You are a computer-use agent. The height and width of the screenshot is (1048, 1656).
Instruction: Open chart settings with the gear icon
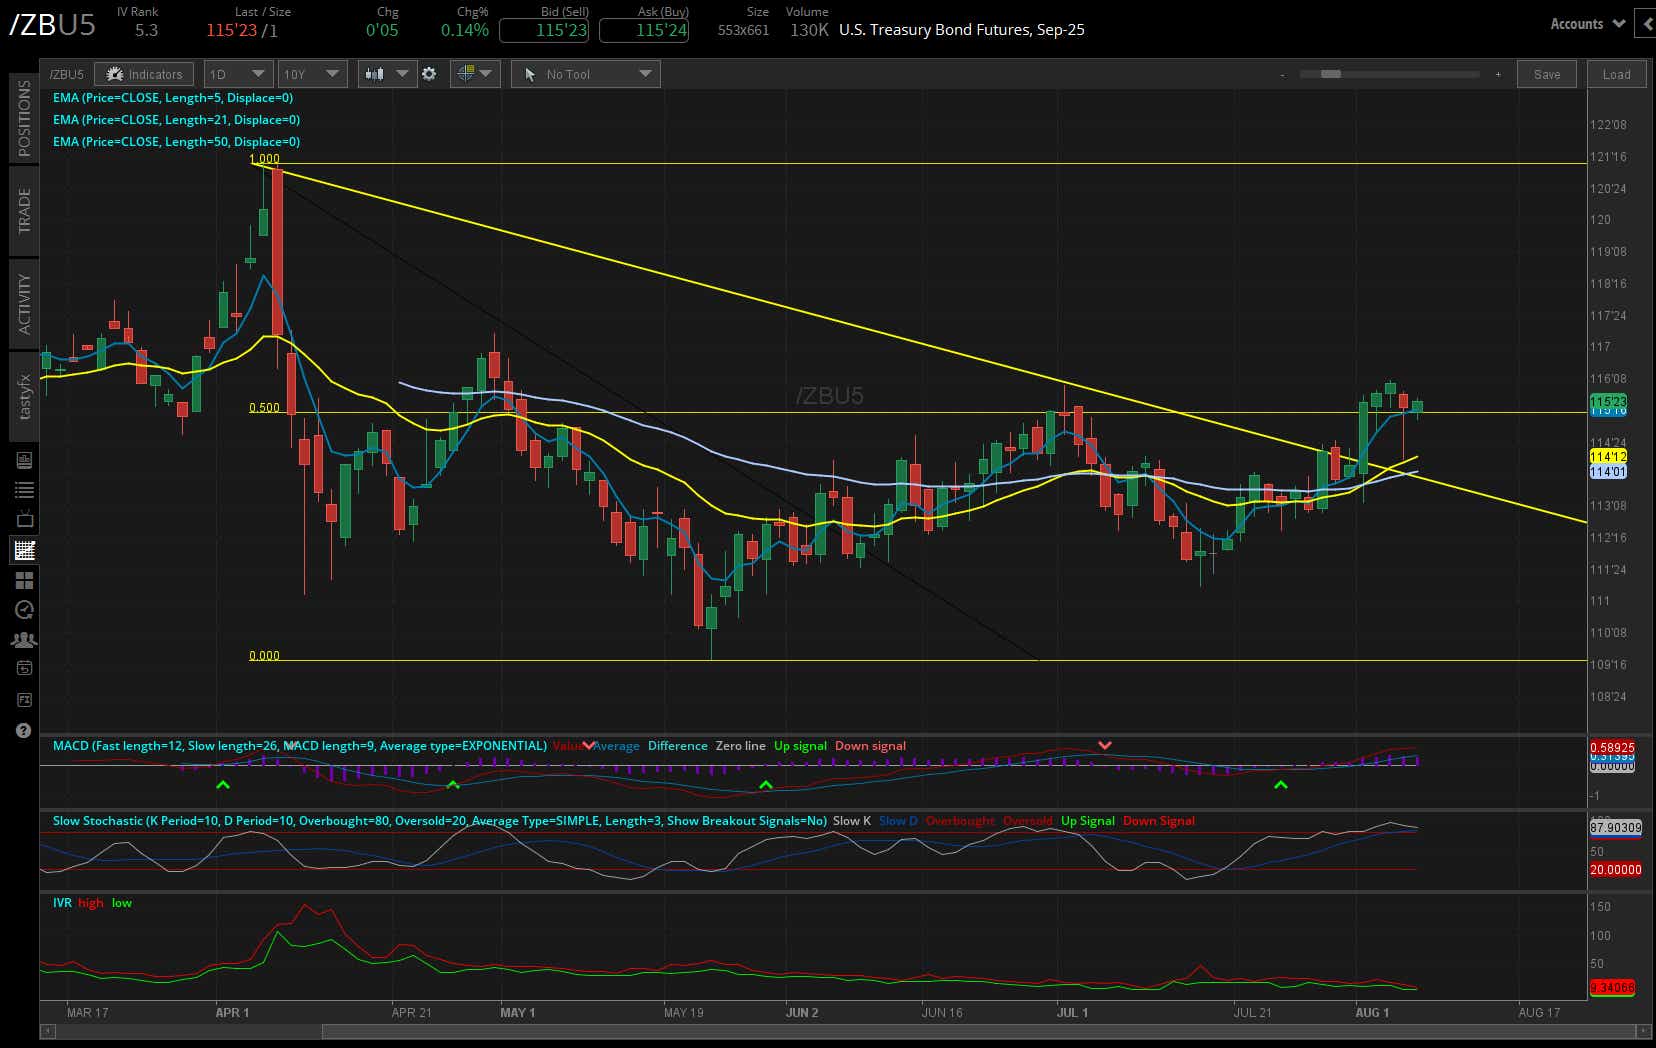[x=429, y=73]
